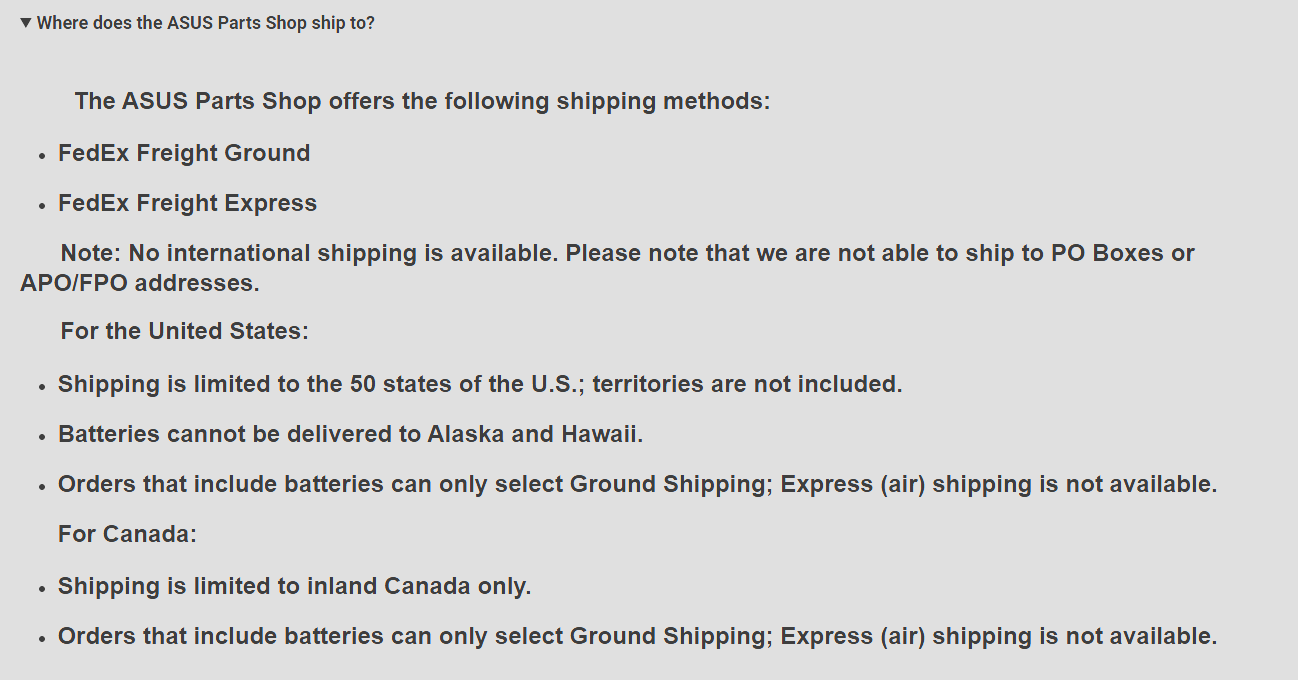This screenshot has height=680, width=1298.
Task: Click the 'APO/FPO addresses.' text line
Action: pyautogui.click(x=140, y=283)
